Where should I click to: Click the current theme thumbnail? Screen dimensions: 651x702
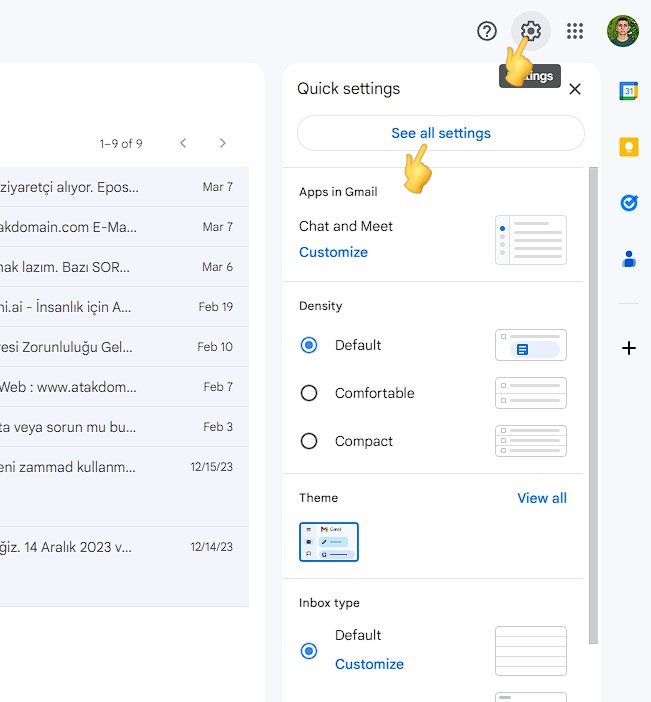coord(329,542)
